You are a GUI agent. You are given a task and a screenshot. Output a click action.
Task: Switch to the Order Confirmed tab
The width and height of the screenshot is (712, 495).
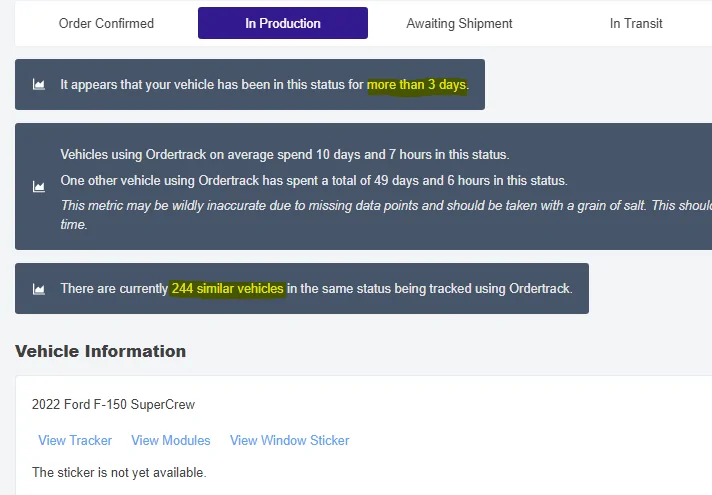tap(106, 23)
